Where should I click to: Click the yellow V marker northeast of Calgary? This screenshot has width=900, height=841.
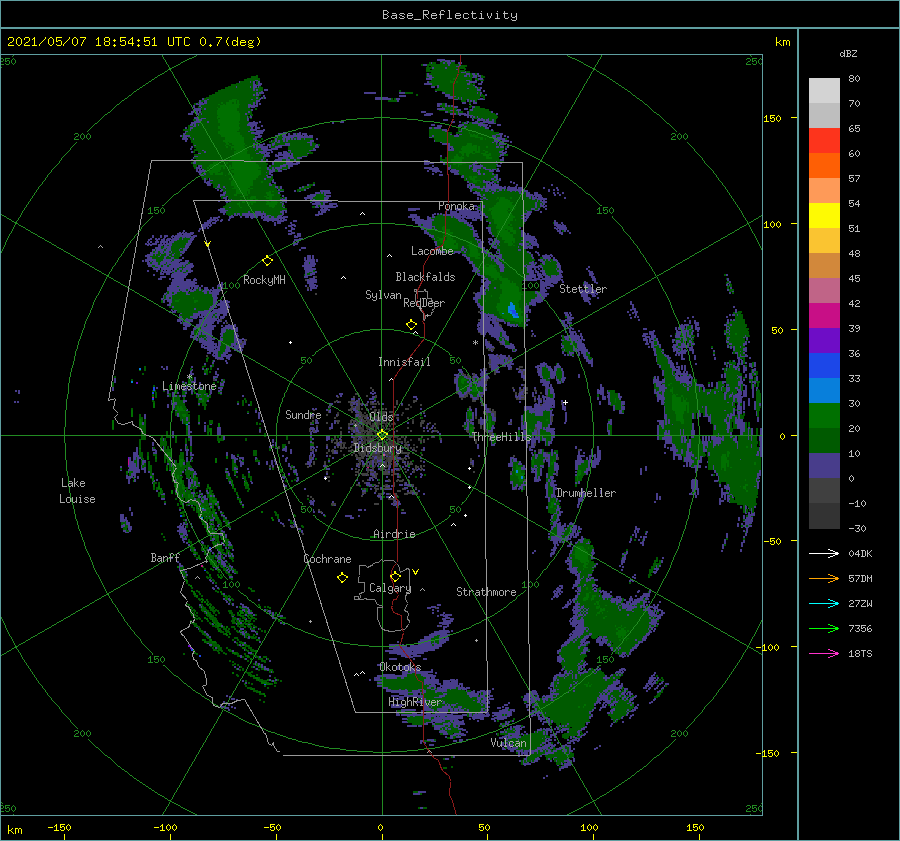pos(416,572)
